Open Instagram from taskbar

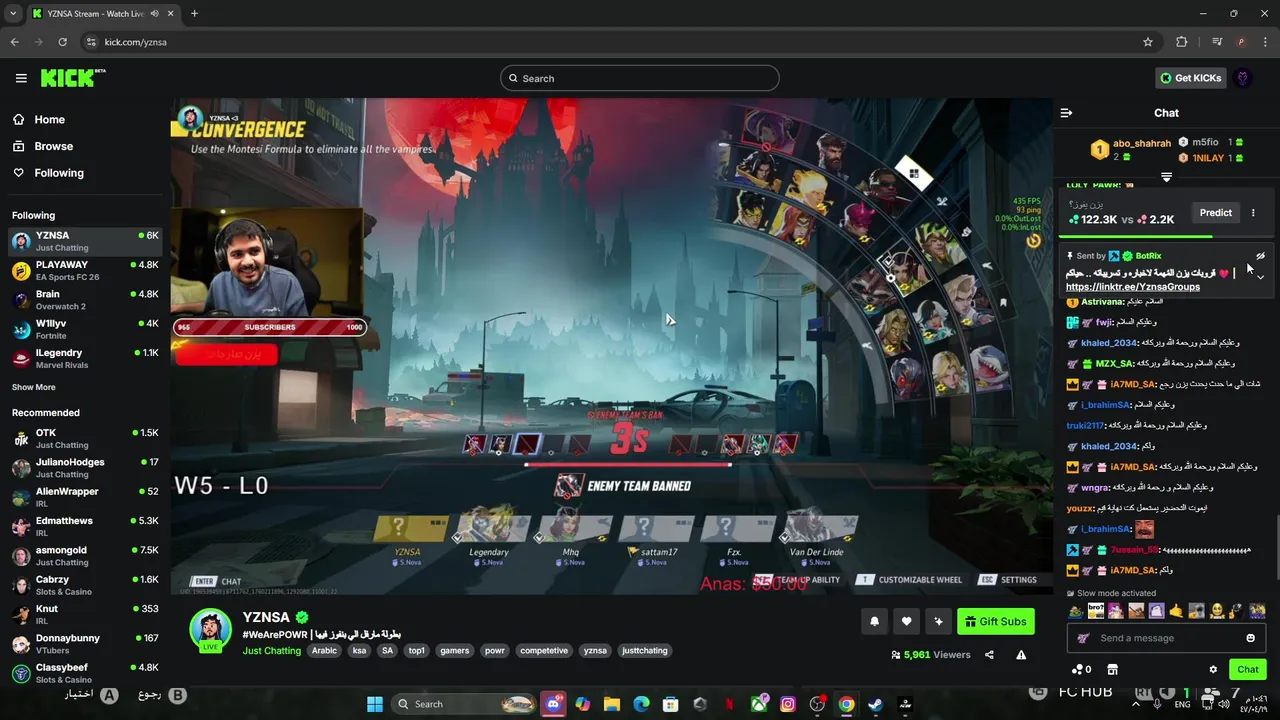point(788,704)
